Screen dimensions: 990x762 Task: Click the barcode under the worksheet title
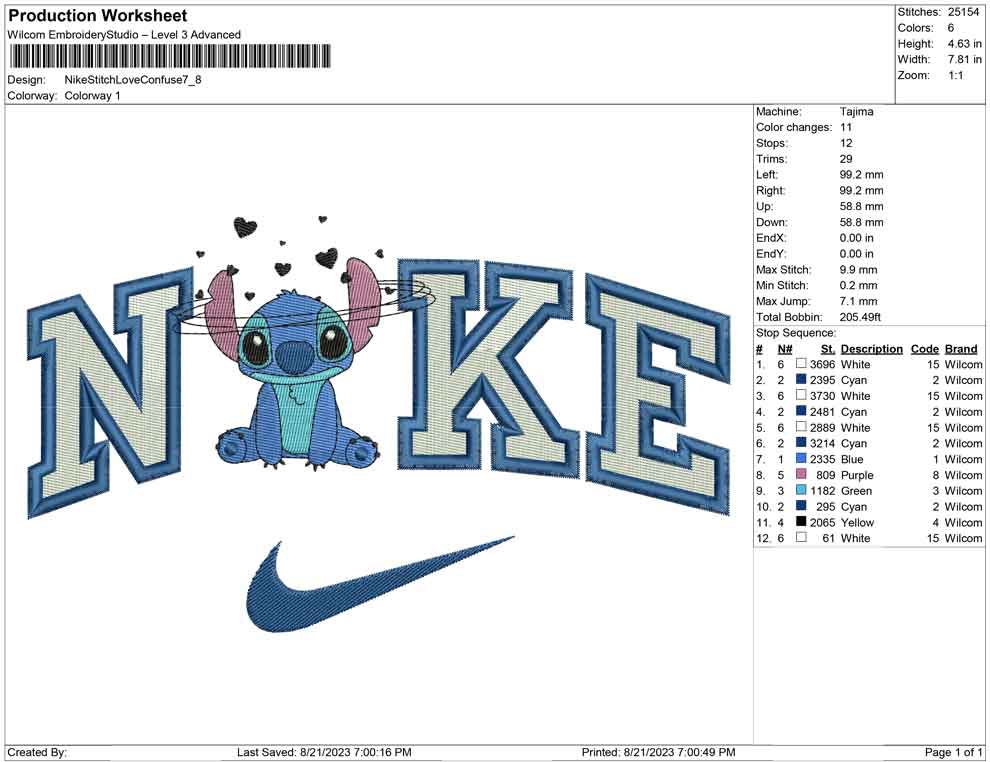169,56
